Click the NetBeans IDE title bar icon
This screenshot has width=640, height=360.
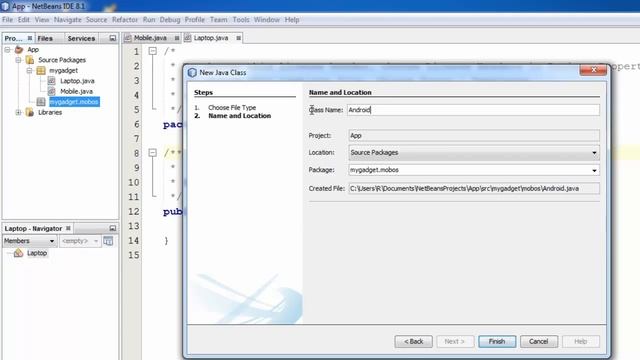tap(5, 6)
